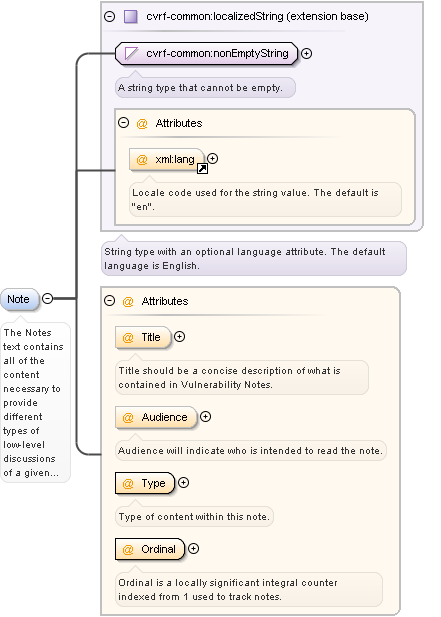Expand the xml:lang attribute
Screen dimensions: 441x617
coord(212,159)
